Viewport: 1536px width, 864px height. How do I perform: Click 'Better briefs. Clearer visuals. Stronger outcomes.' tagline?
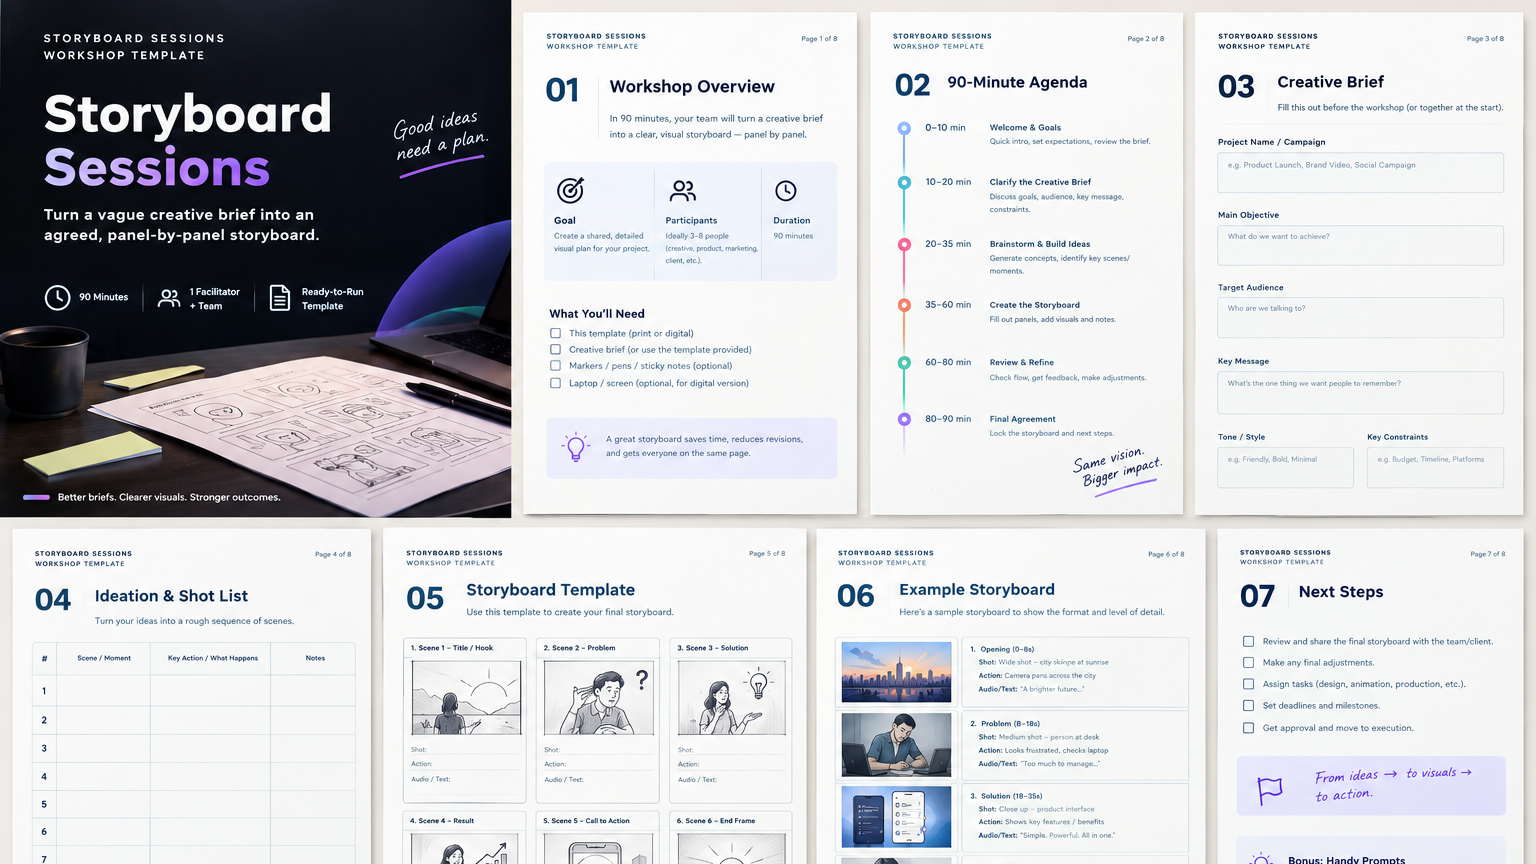point(169,497)
